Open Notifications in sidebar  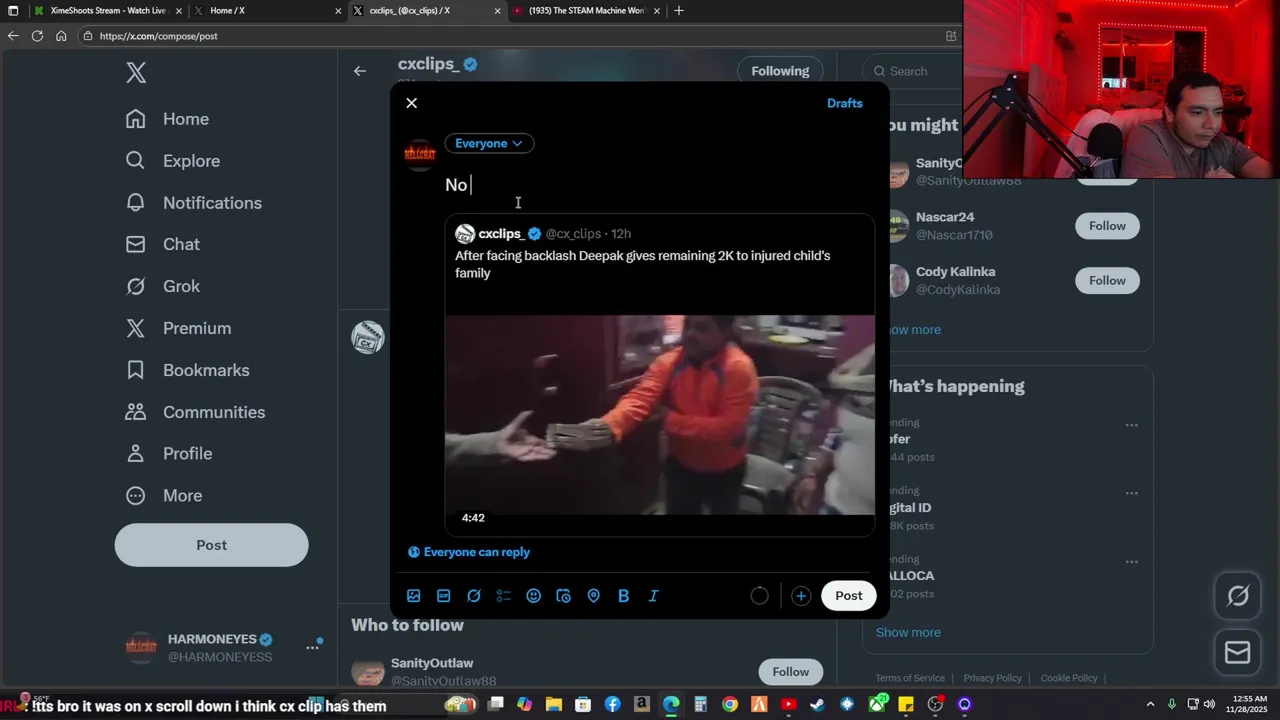tap(194, 203)
